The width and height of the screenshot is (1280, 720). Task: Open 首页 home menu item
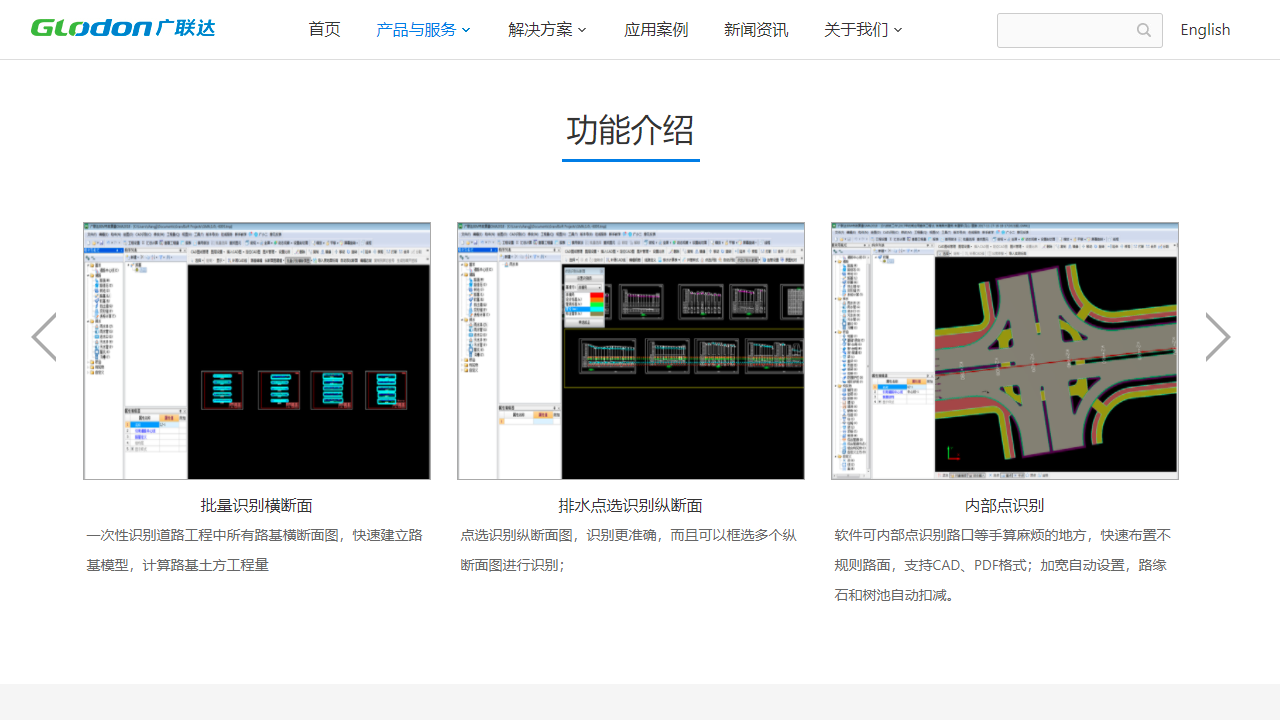pos(324,30)
